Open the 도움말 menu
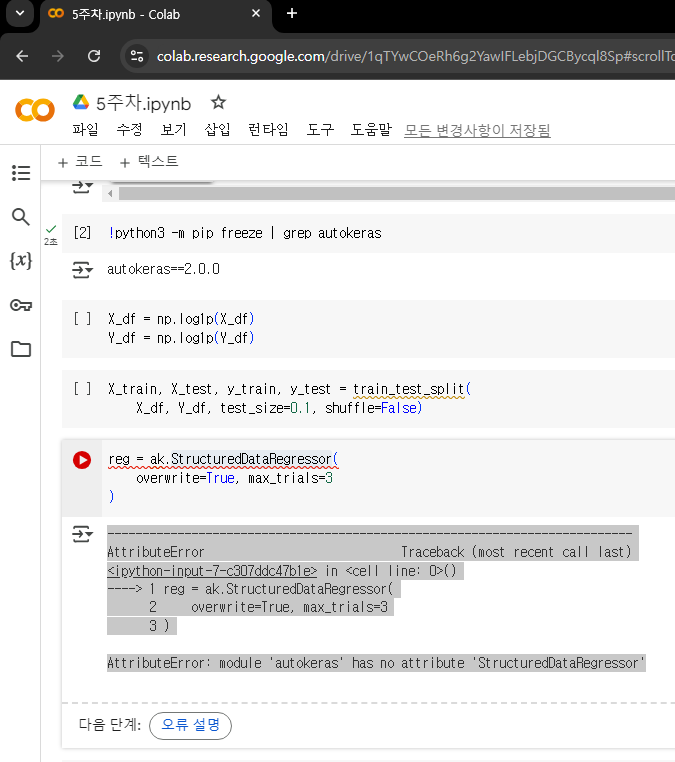 (371, 129)
